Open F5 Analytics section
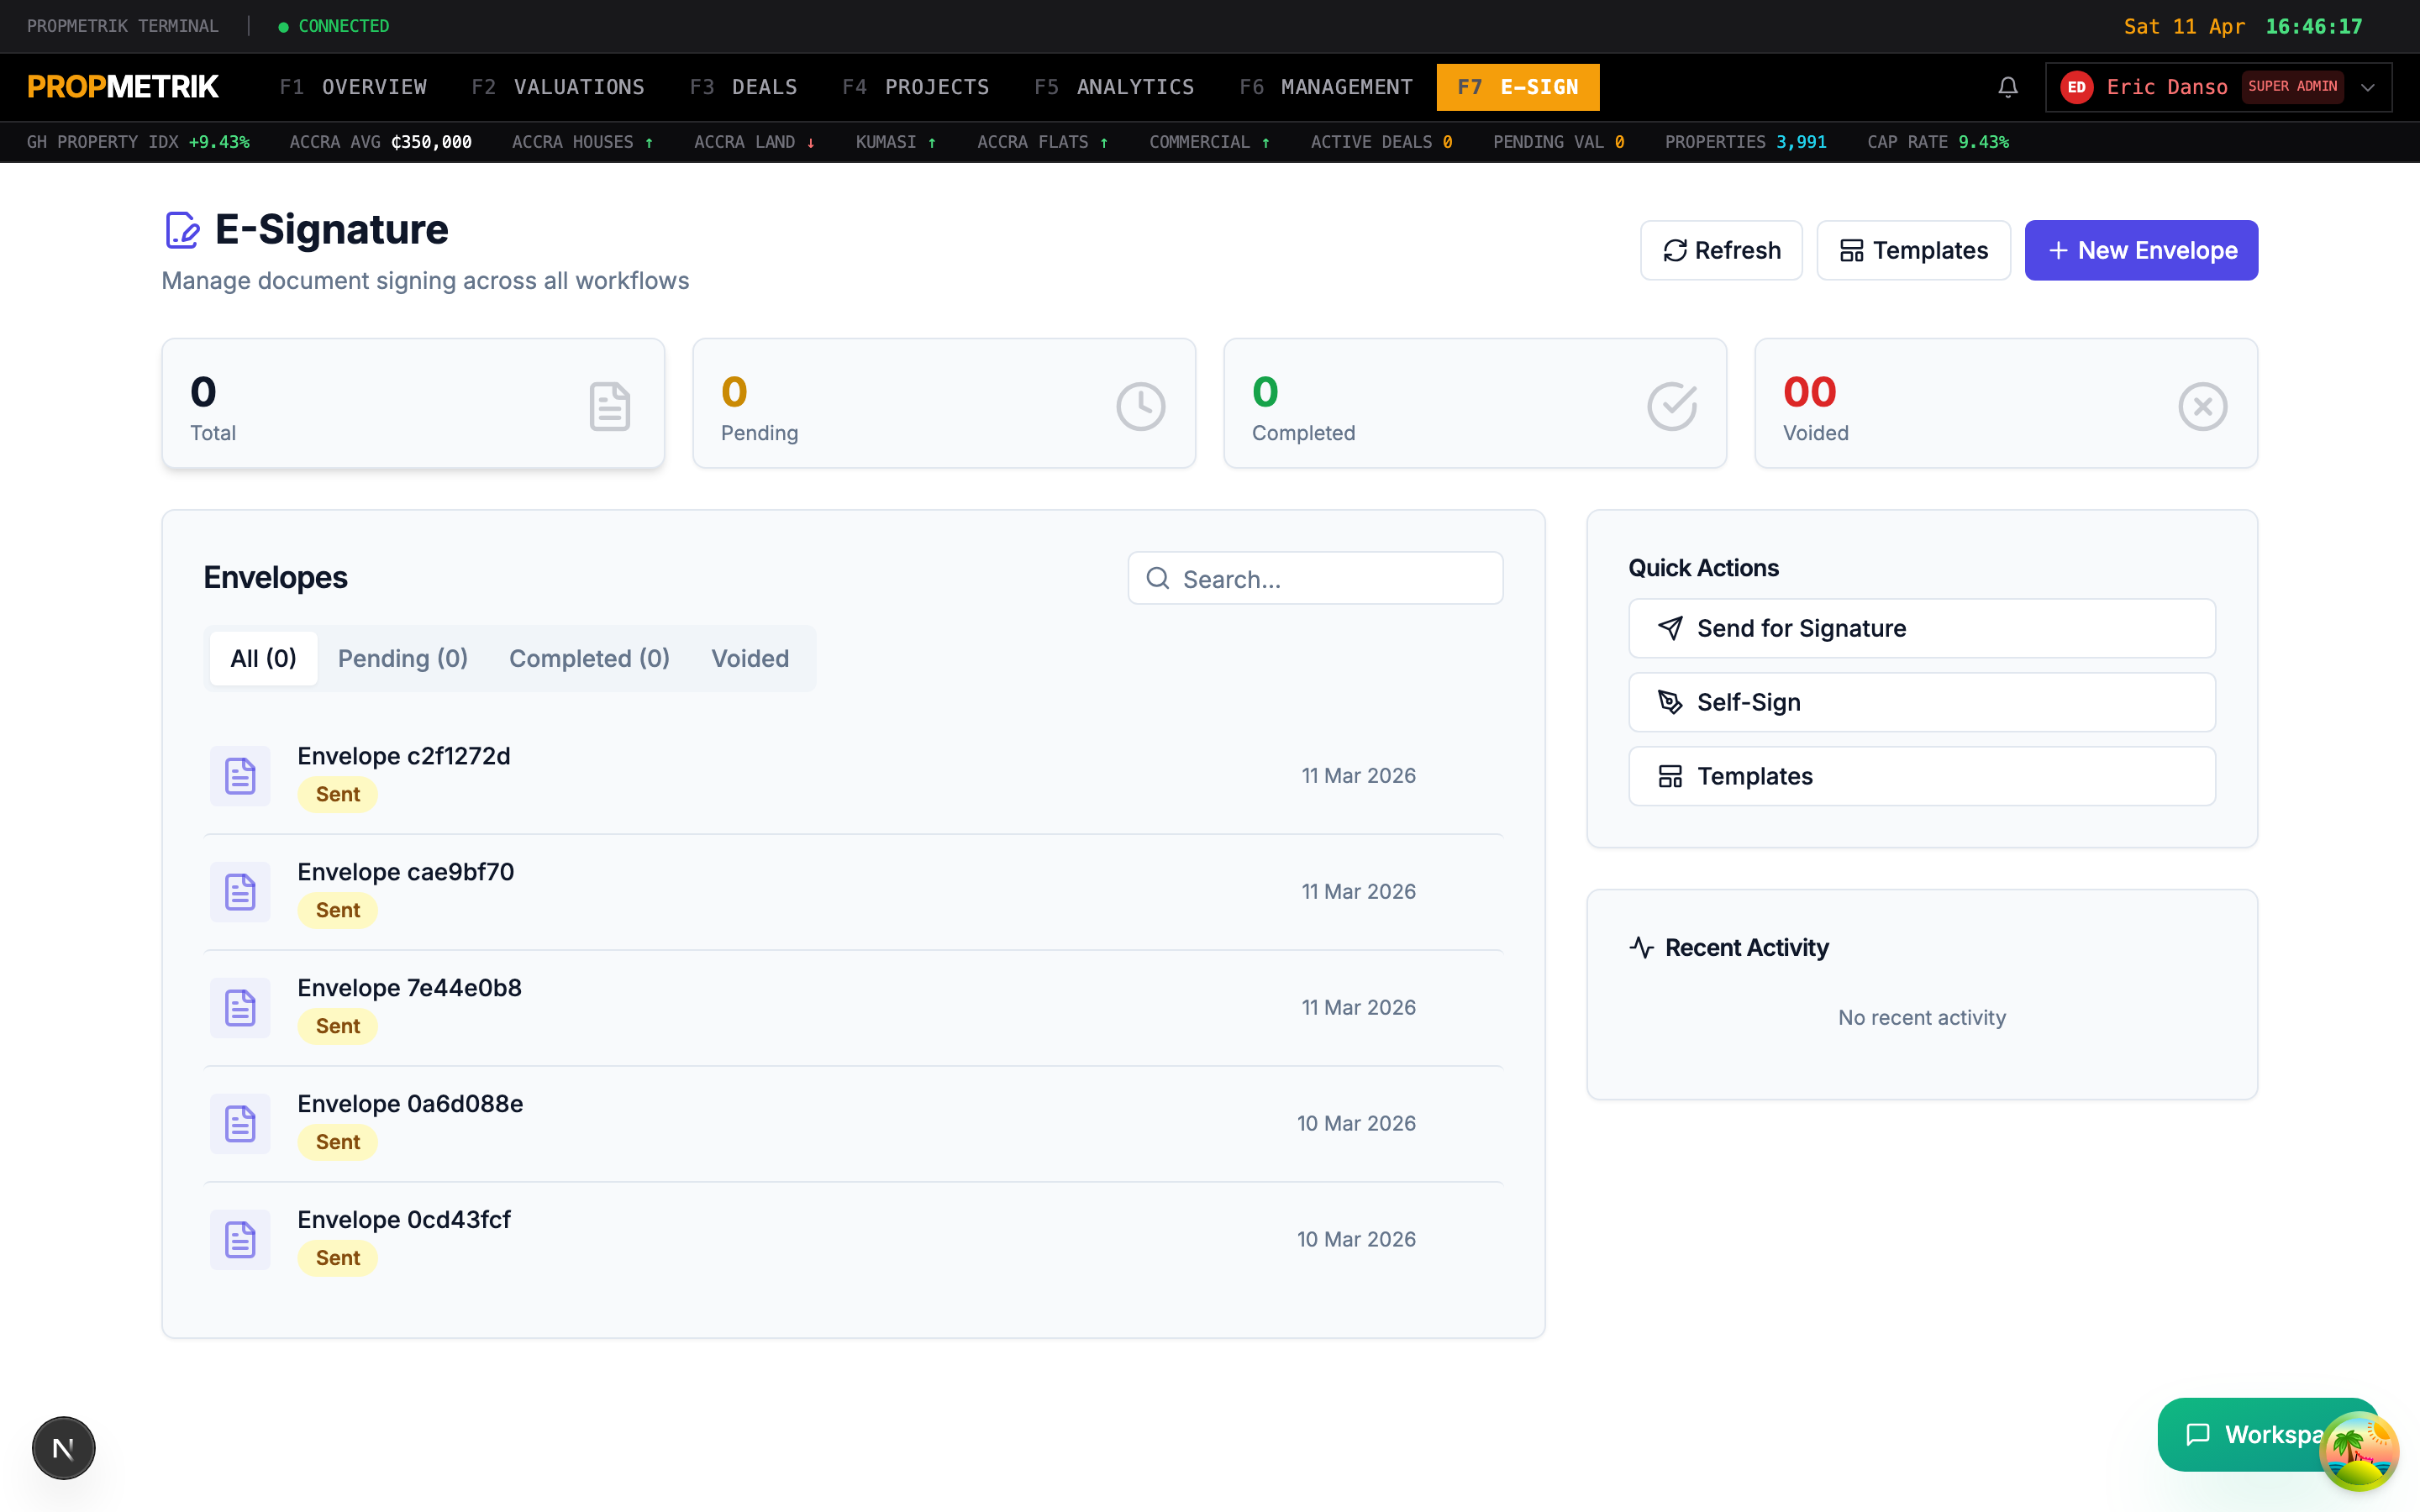 pos(1114,87)
